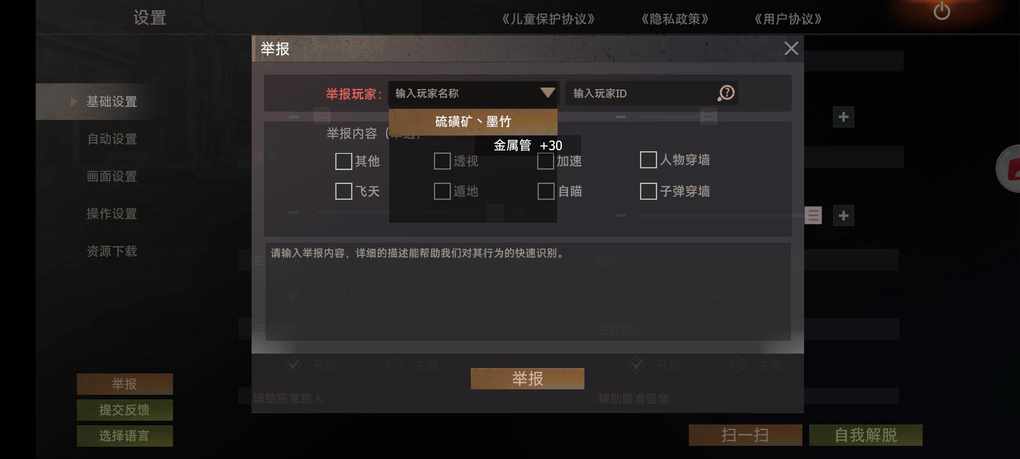Check the 子弹穿墙 option
Screen dimensions: 1020x459
(x=648, y=191)
